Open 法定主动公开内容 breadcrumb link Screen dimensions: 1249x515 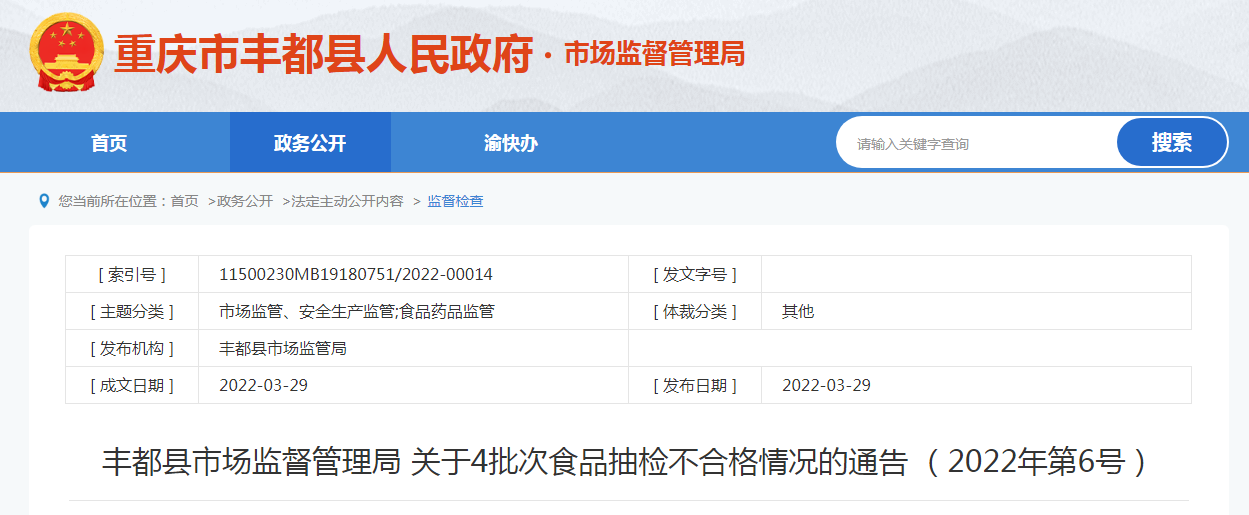point(347,201)
